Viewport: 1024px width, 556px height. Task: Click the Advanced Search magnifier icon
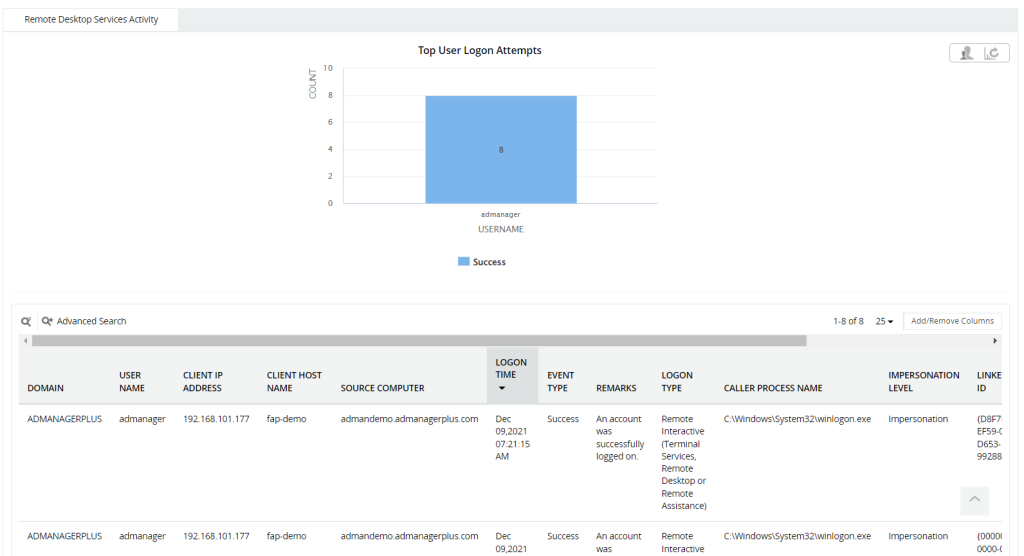pos(47,321)
